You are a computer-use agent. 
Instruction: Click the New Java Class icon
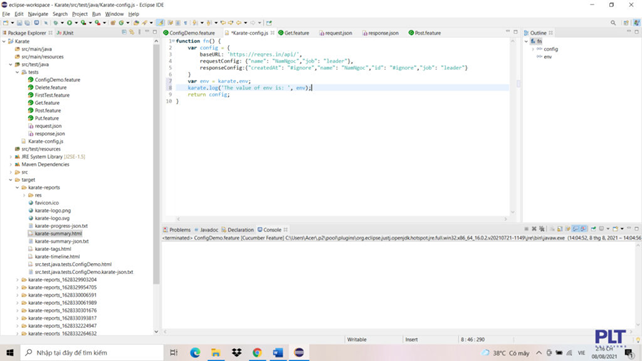tap(121, 23)
